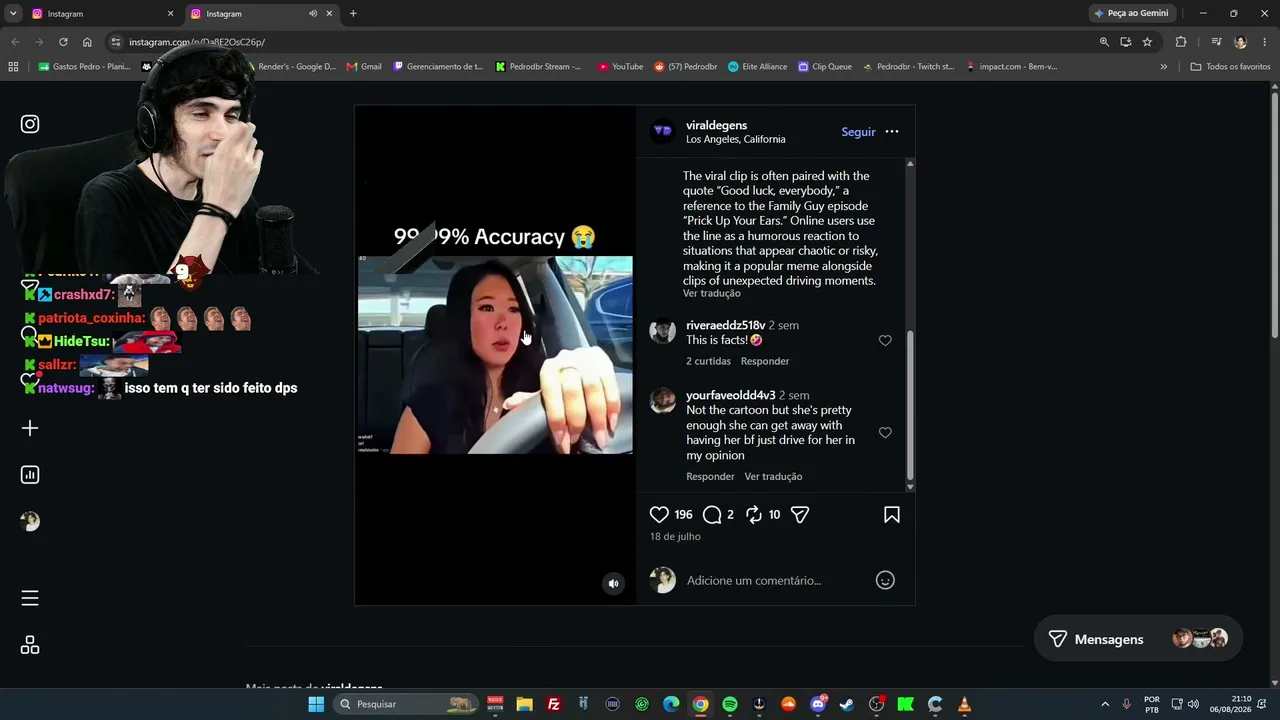The image size is (1280, 720).
Task: Open the Chrome apps grid shortcut
Action: [13, 67]
